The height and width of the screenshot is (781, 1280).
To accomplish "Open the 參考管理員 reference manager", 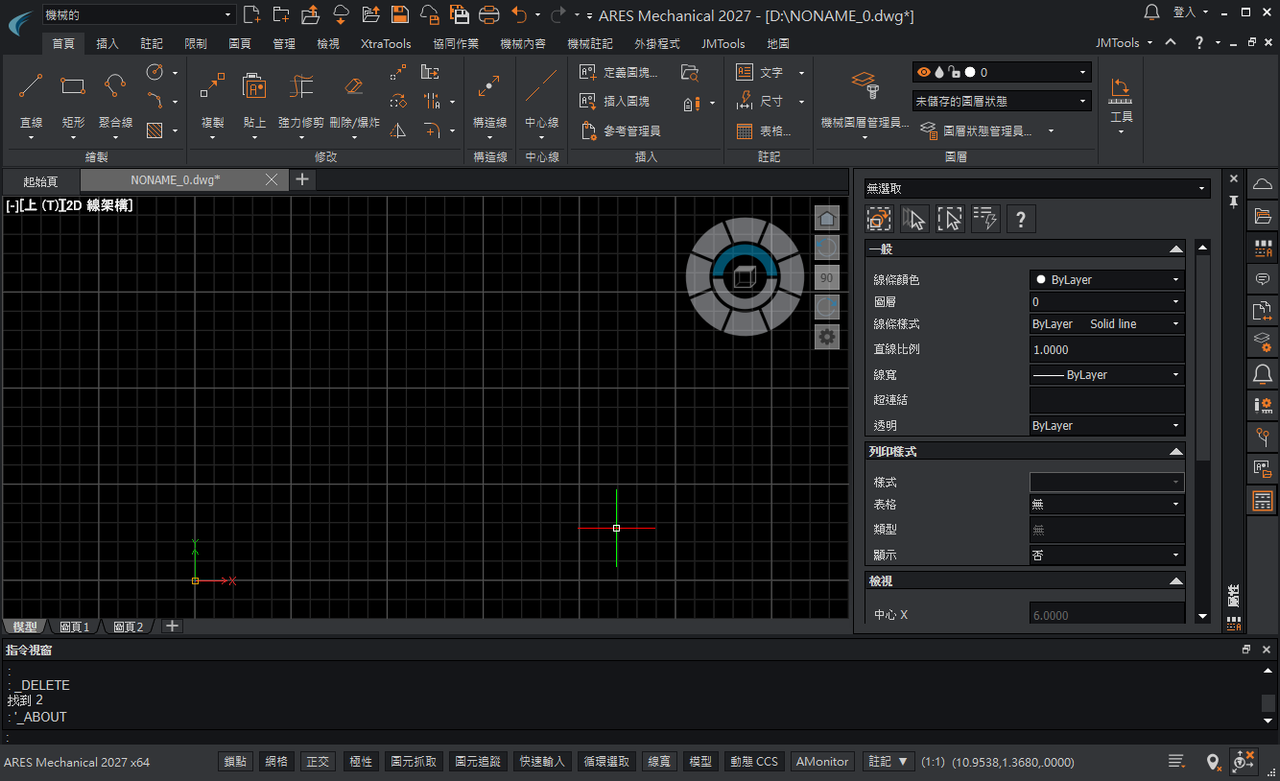I will point(620,131).
